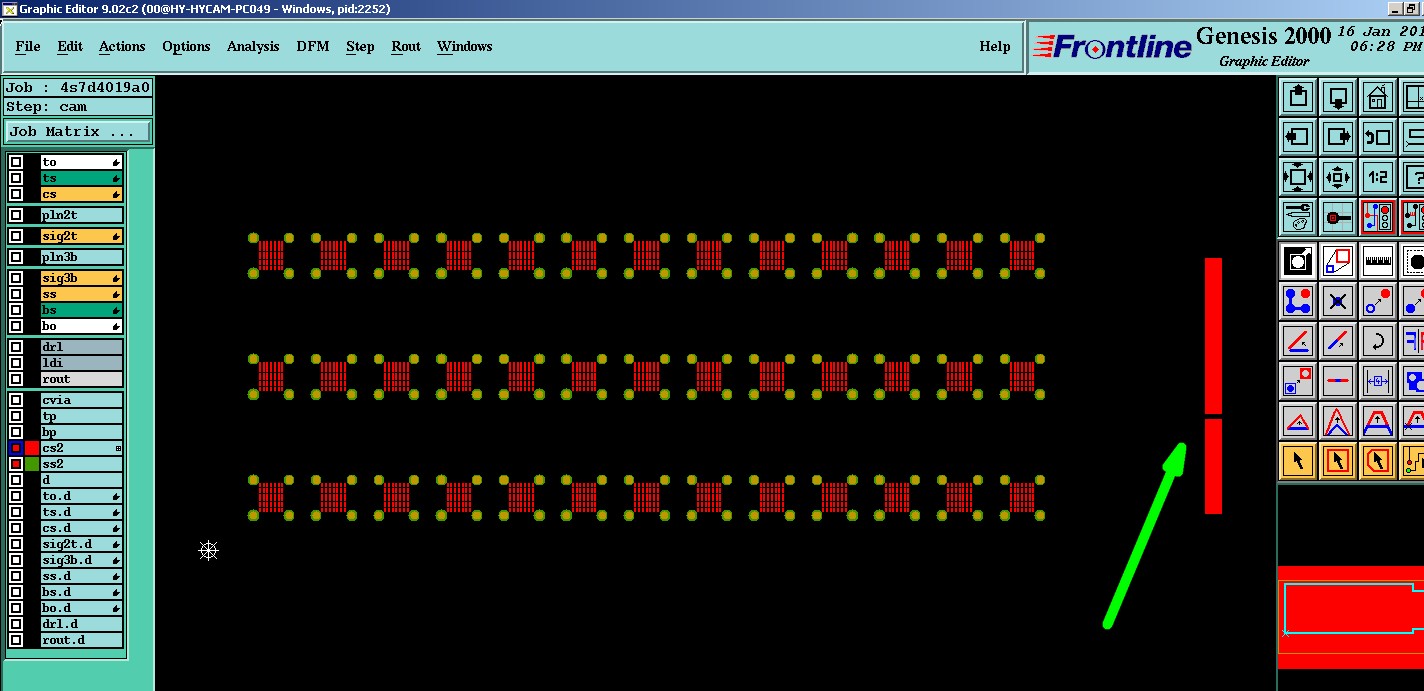Screen dimensions: 1424x691
Task: Click the 'drl' layer name
Action: 81,347
